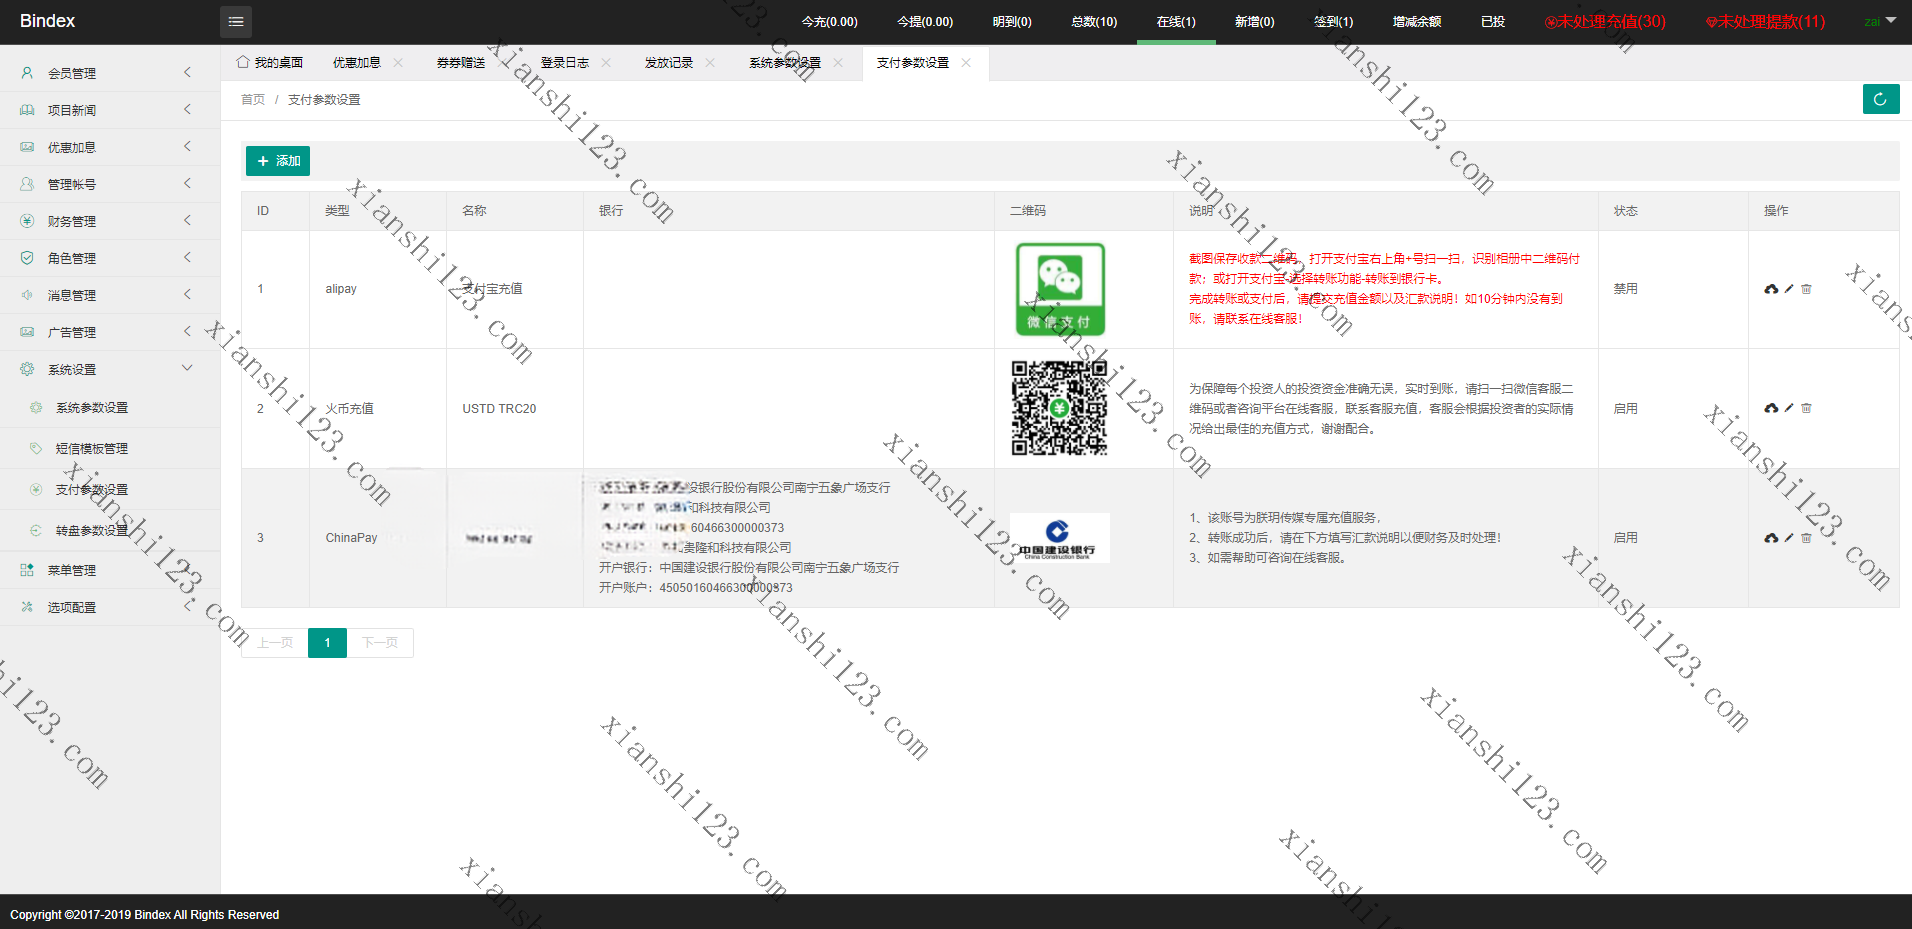Switch to the 我的桌面 tab
This screenshot has width=1912, height=929.
[x=270, y=62]
